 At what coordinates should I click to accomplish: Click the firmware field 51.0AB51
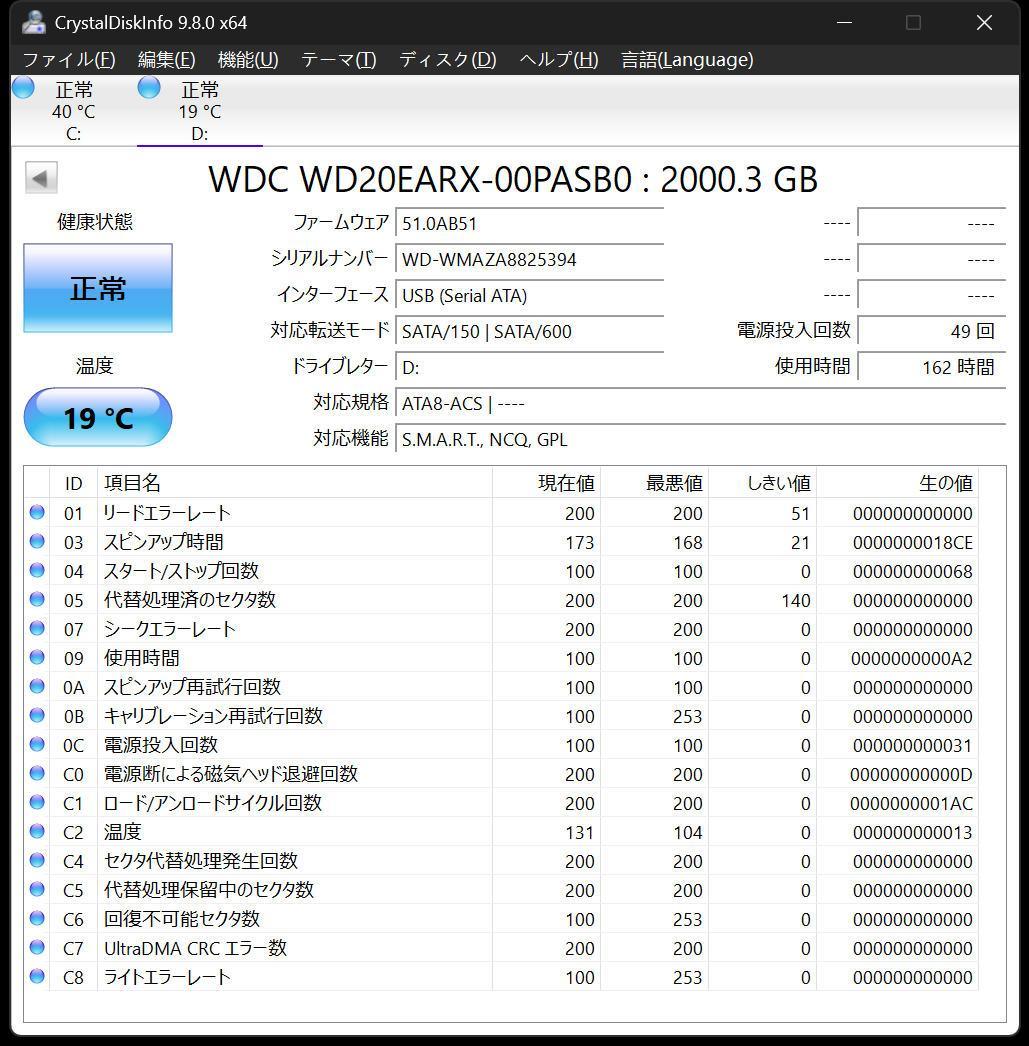tap(530, 223)
